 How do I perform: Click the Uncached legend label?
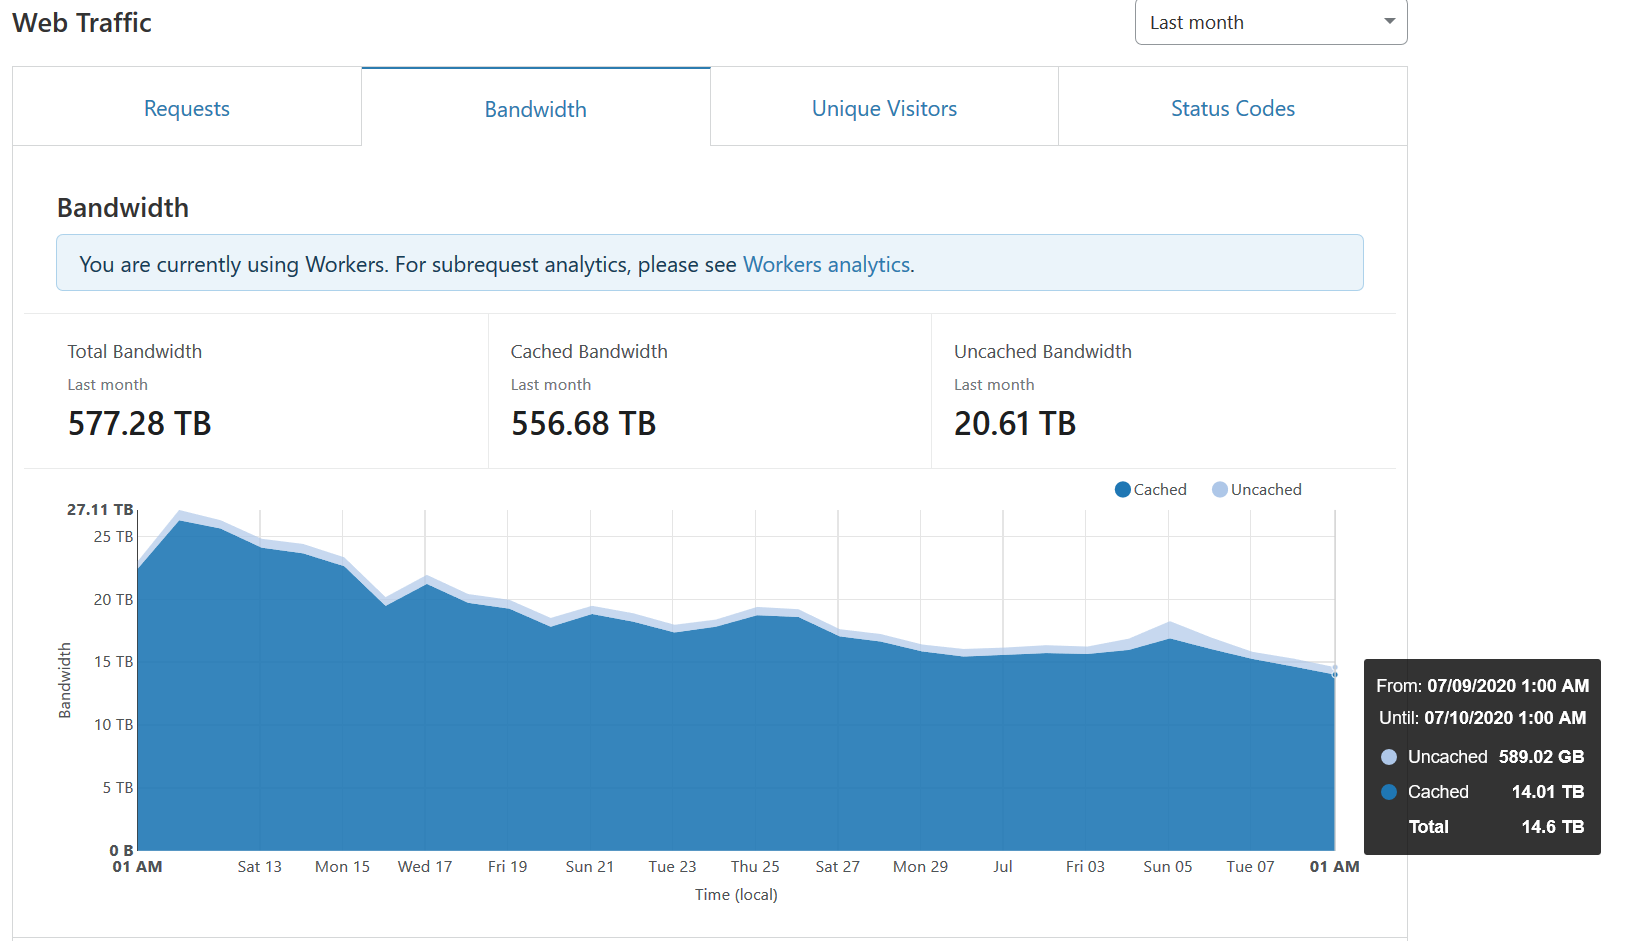click(x=1266, y=489)
